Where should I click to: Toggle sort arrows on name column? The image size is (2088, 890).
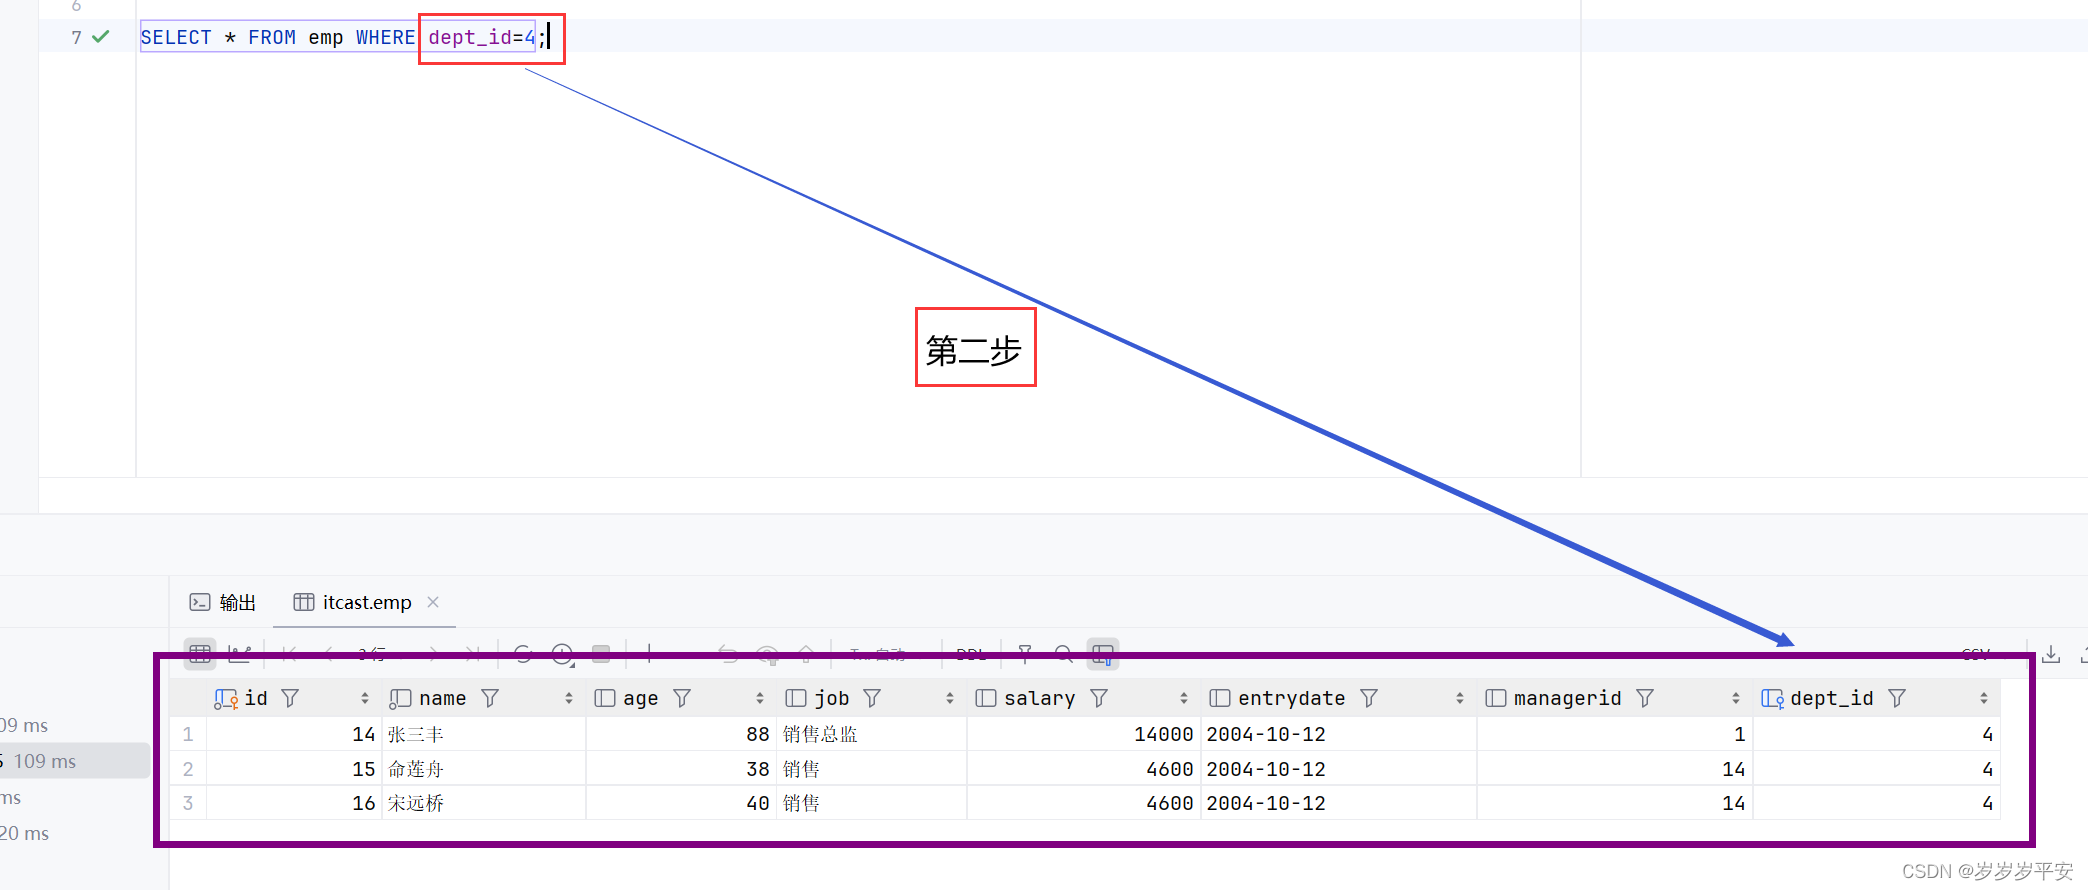click(569, 698)
